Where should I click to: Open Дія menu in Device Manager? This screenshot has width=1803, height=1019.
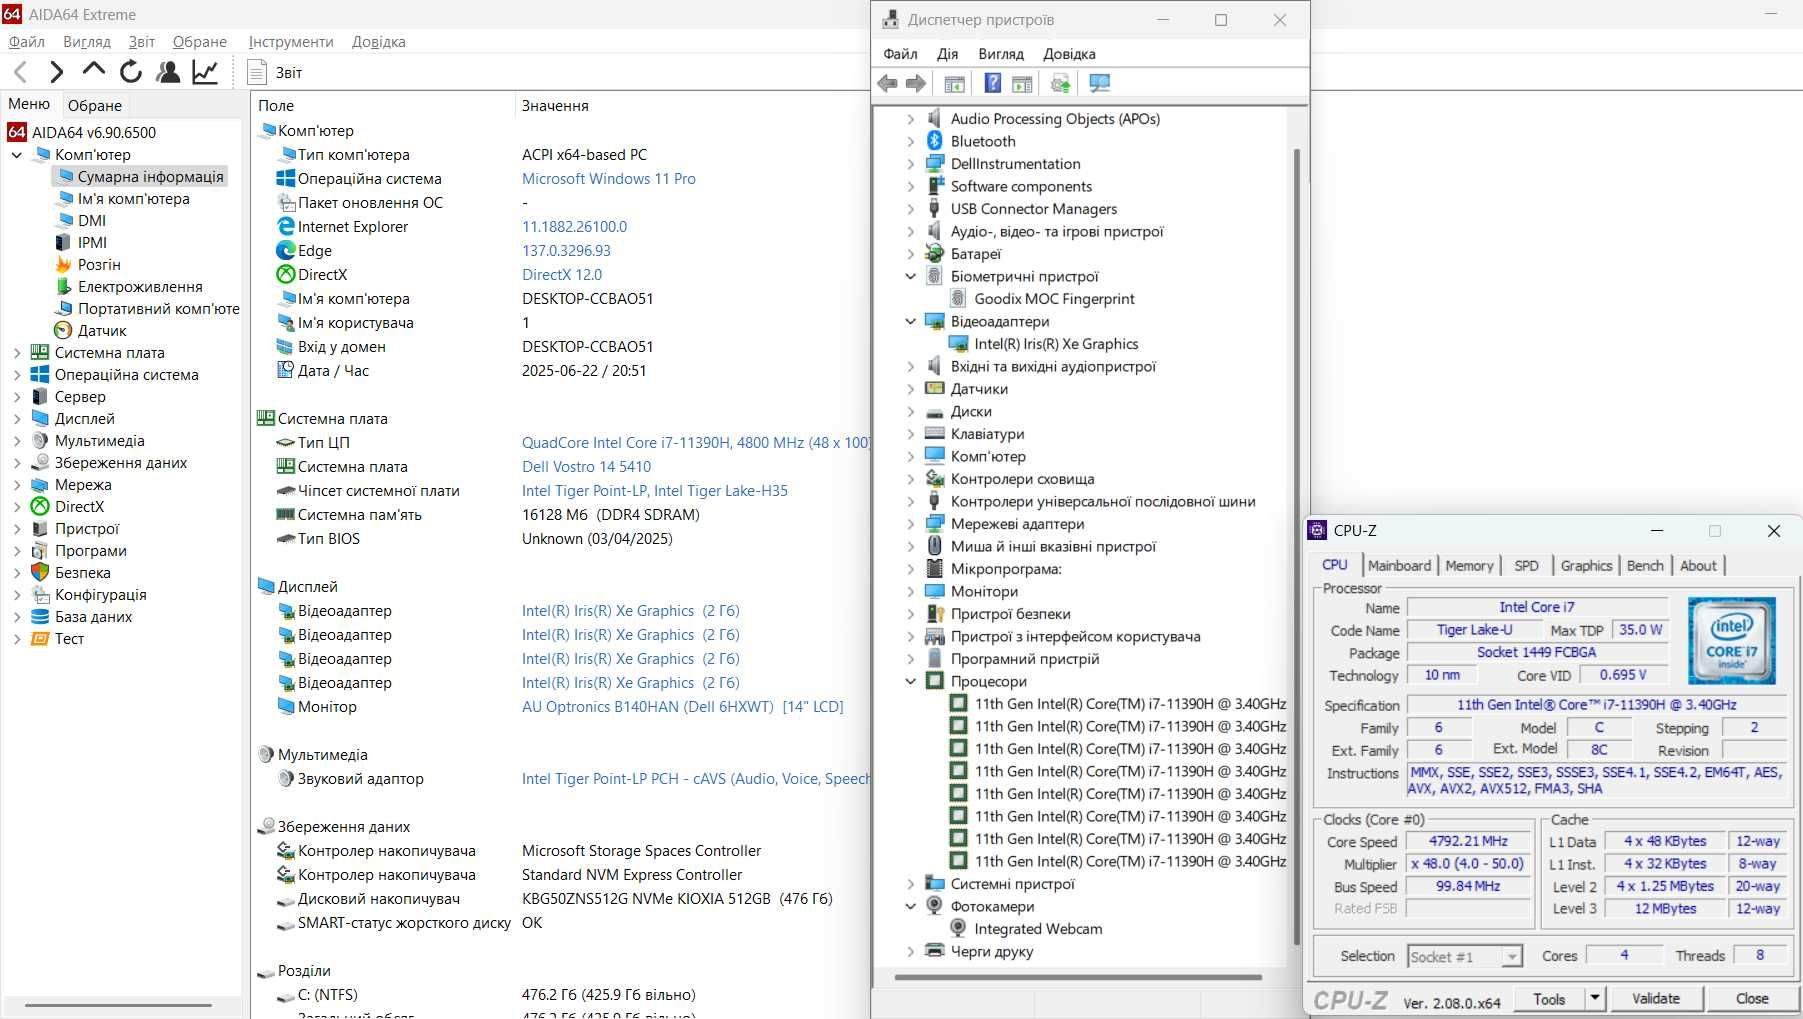point(947,54)
